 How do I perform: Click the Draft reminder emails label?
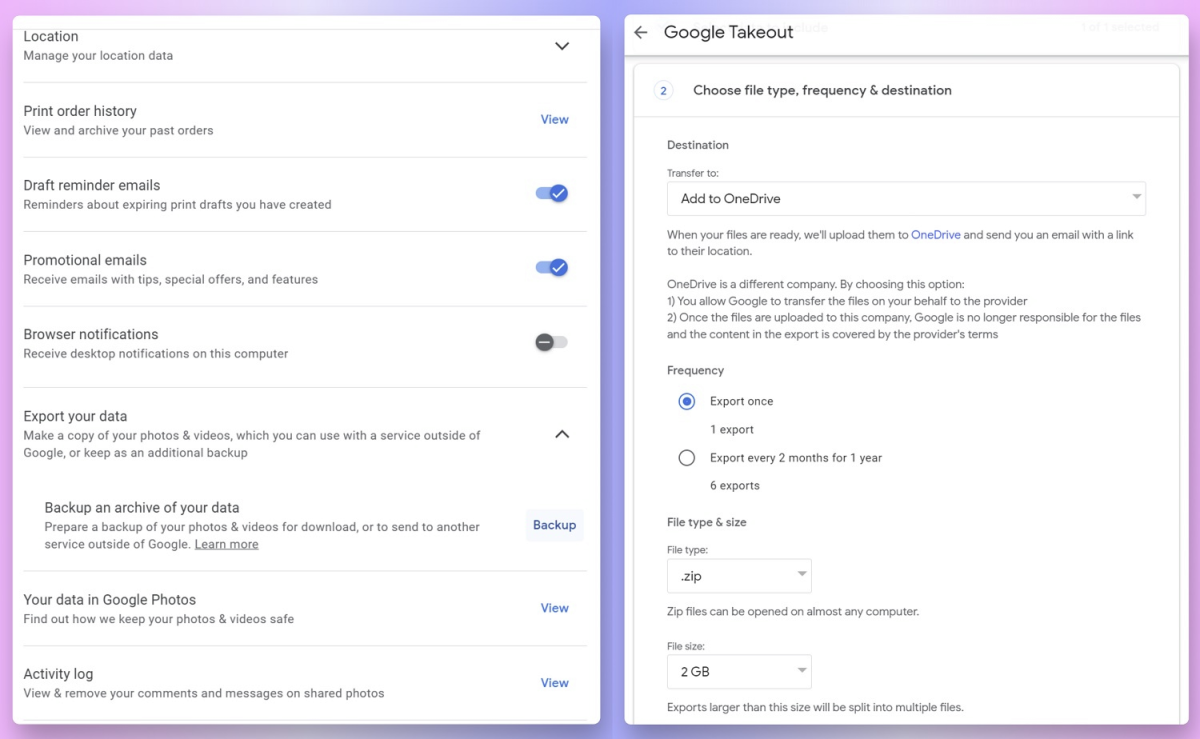point(92,185)
